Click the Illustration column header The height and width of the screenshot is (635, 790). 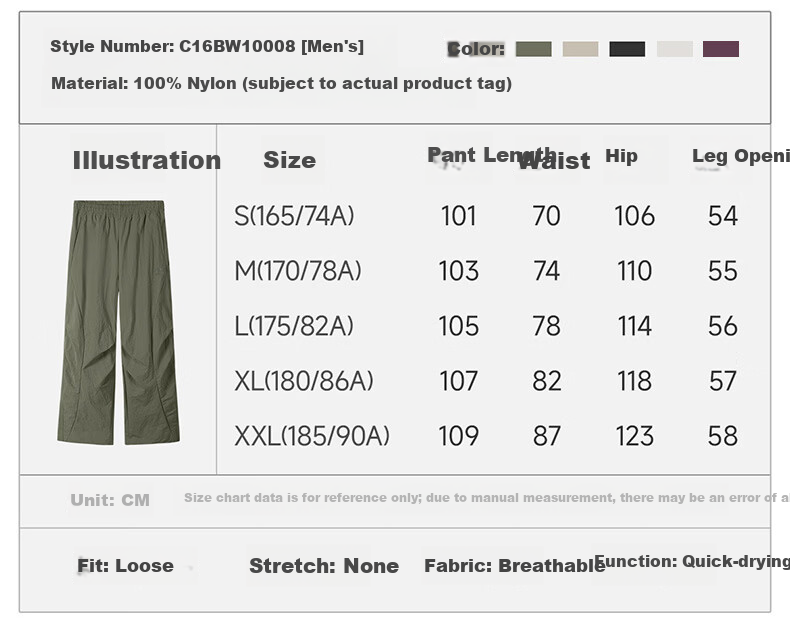pyautogui.click(x=147, y=160)
